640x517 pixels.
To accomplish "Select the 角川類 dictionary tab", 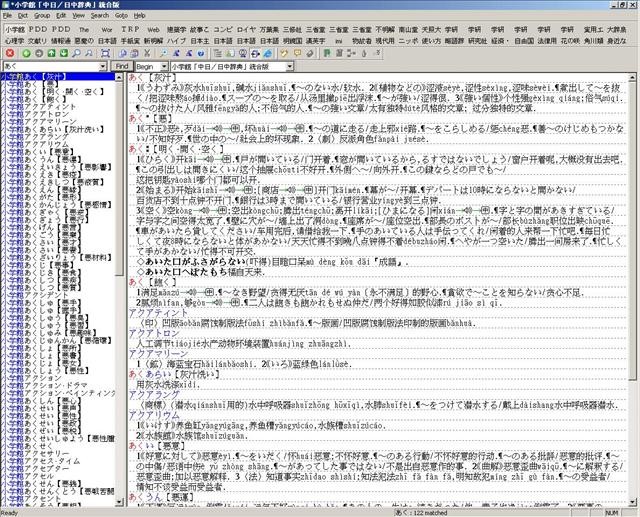I will click(593, 41).
